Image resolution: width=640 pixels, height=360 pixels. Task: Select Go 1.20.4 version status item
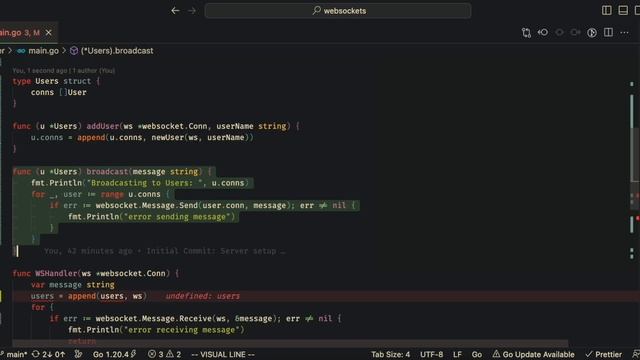pos(114,354)
